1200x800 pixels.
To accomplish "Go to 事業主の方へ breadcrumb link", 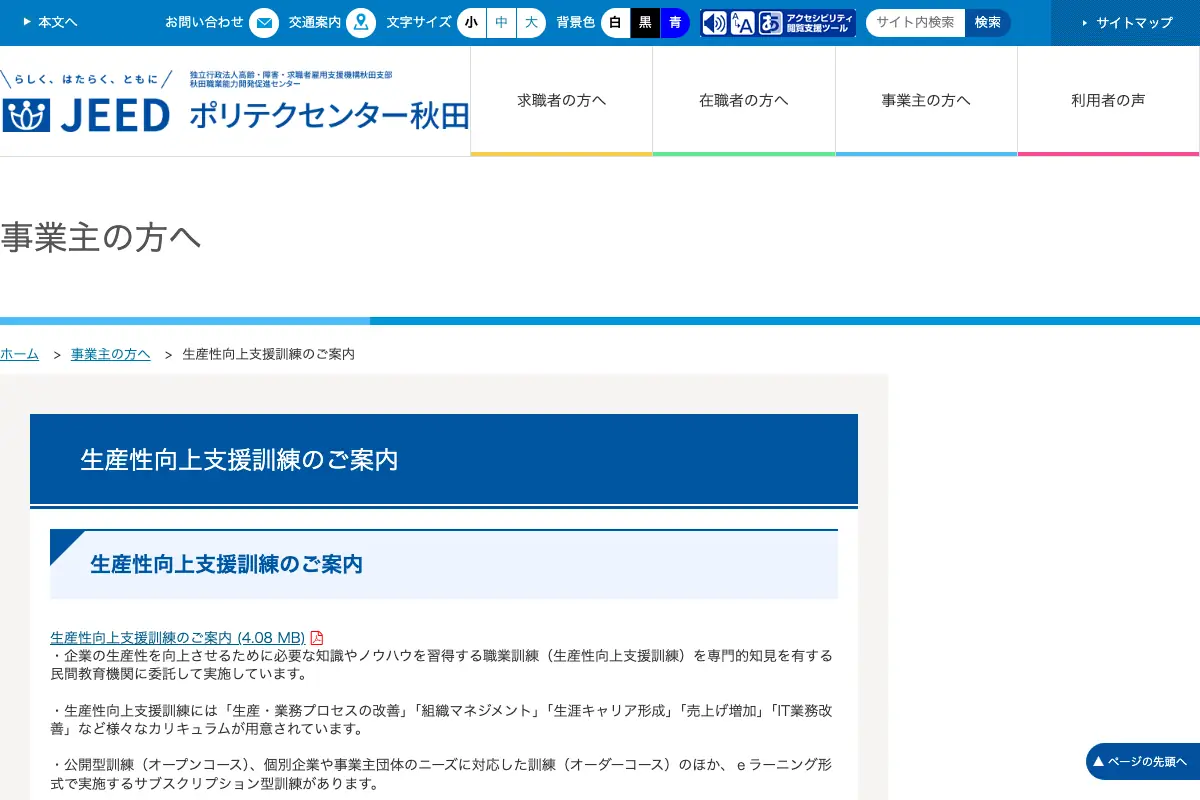I will pyautogui.click(x=111, y=354).
